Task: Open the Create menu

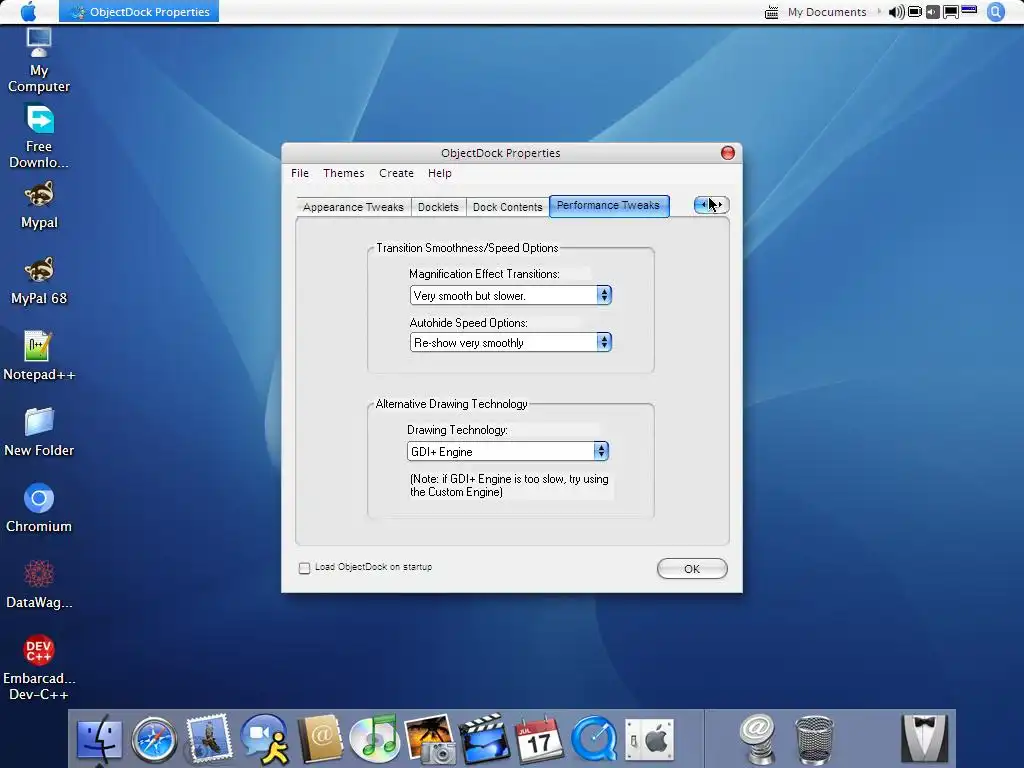Action: coord(396,173)
